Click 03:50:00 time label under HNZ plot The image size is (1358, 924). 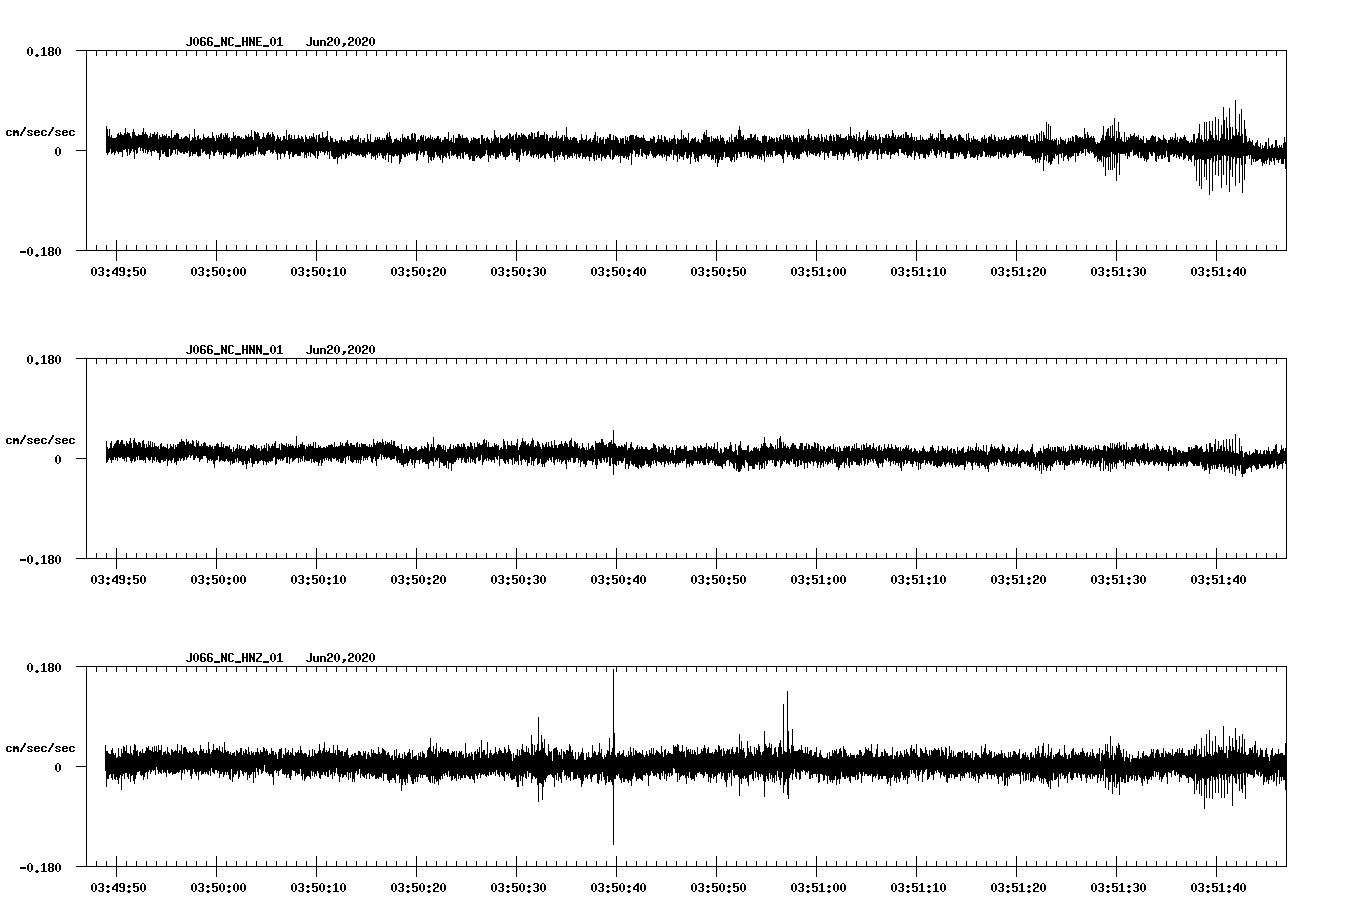[218, 887]
